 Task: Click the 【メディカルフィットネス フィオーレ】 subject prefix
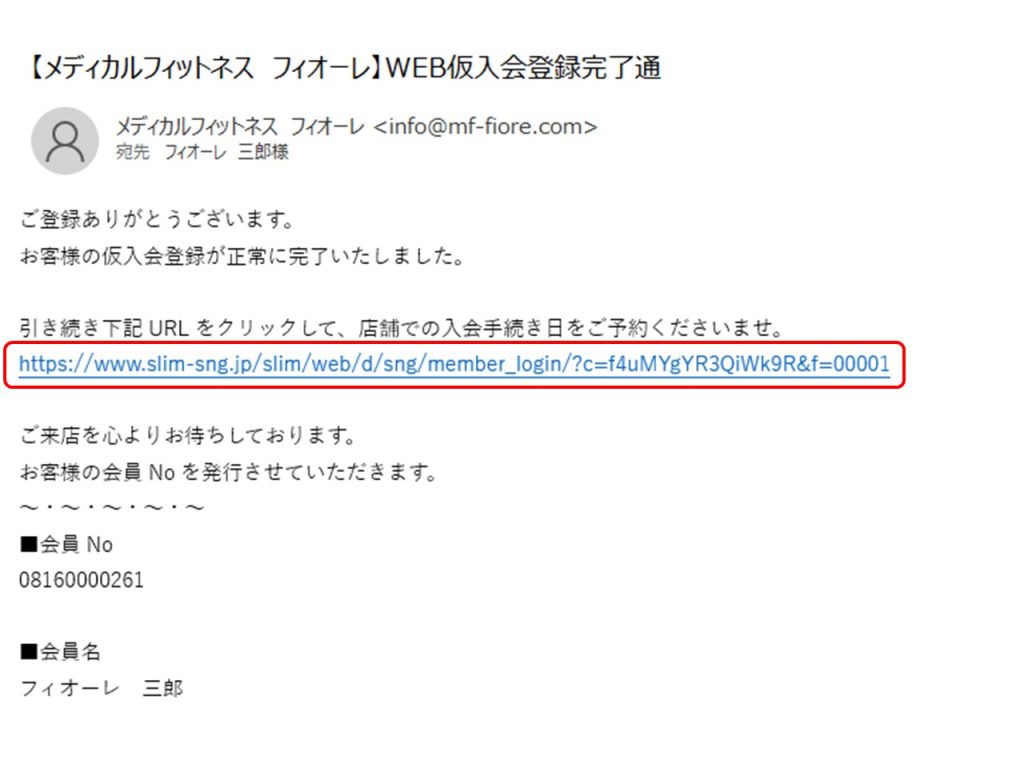(204, 68)
